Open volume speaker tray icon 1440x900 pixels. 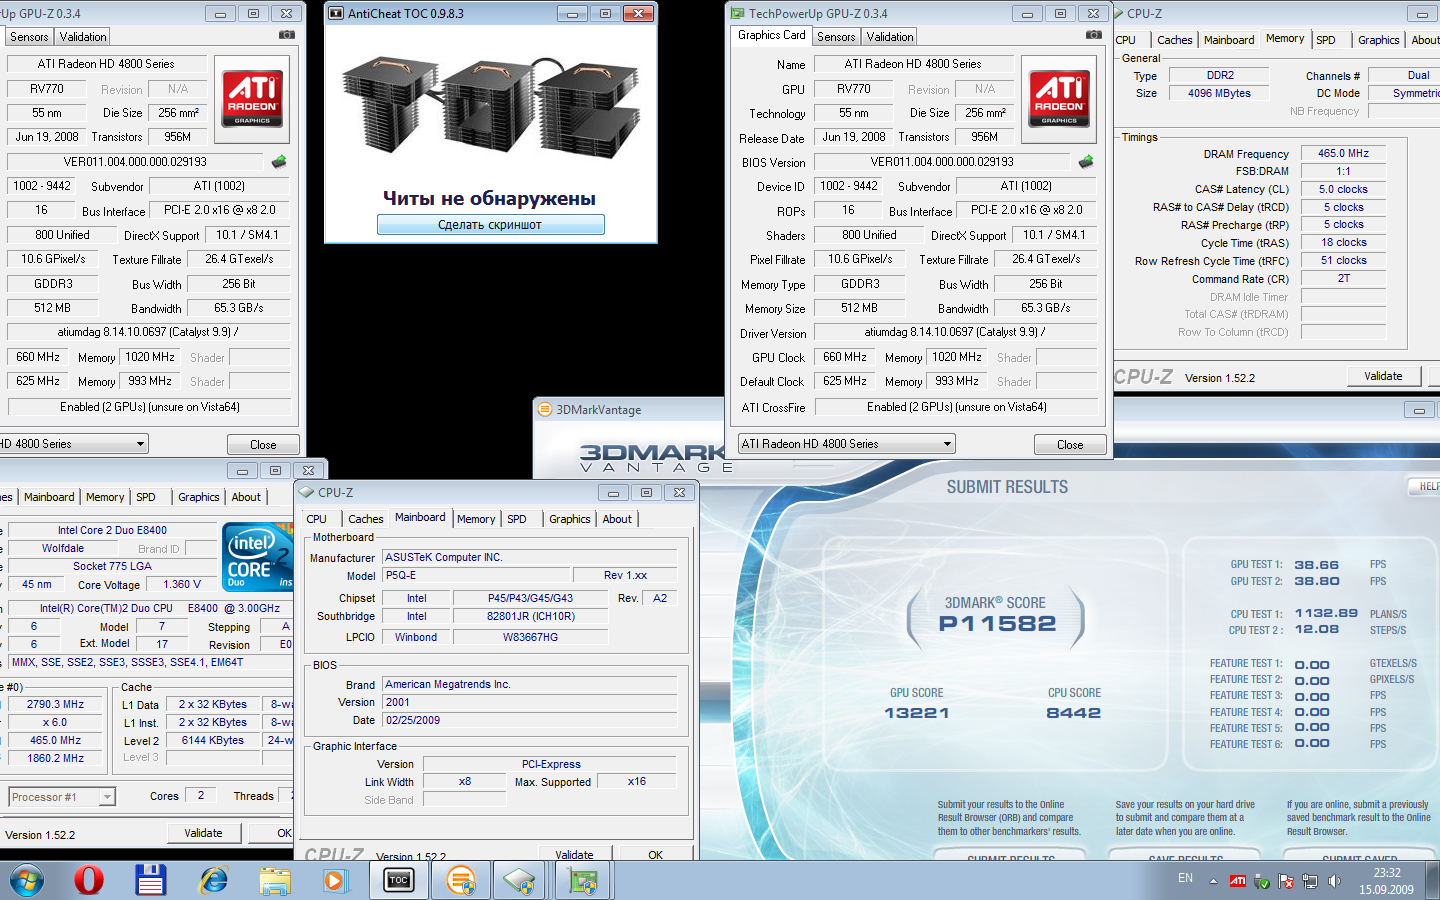click(x=1334, y=881)
